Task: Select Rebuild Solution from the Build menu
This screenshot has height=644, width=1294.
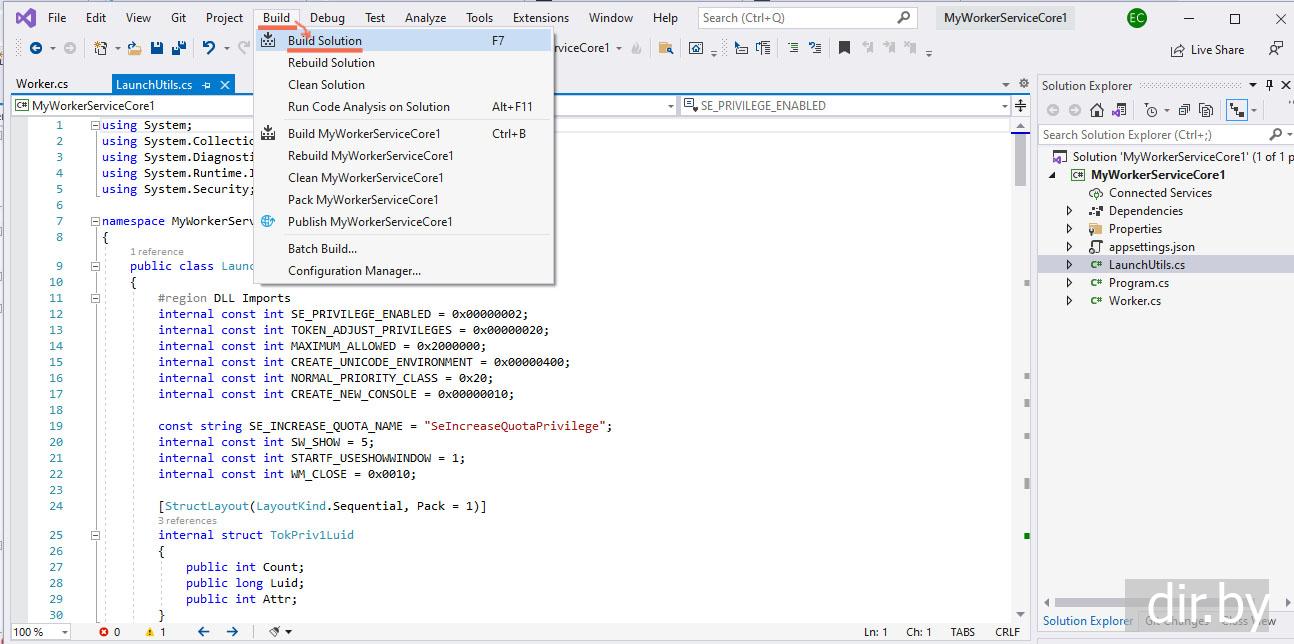Action: 331,63
